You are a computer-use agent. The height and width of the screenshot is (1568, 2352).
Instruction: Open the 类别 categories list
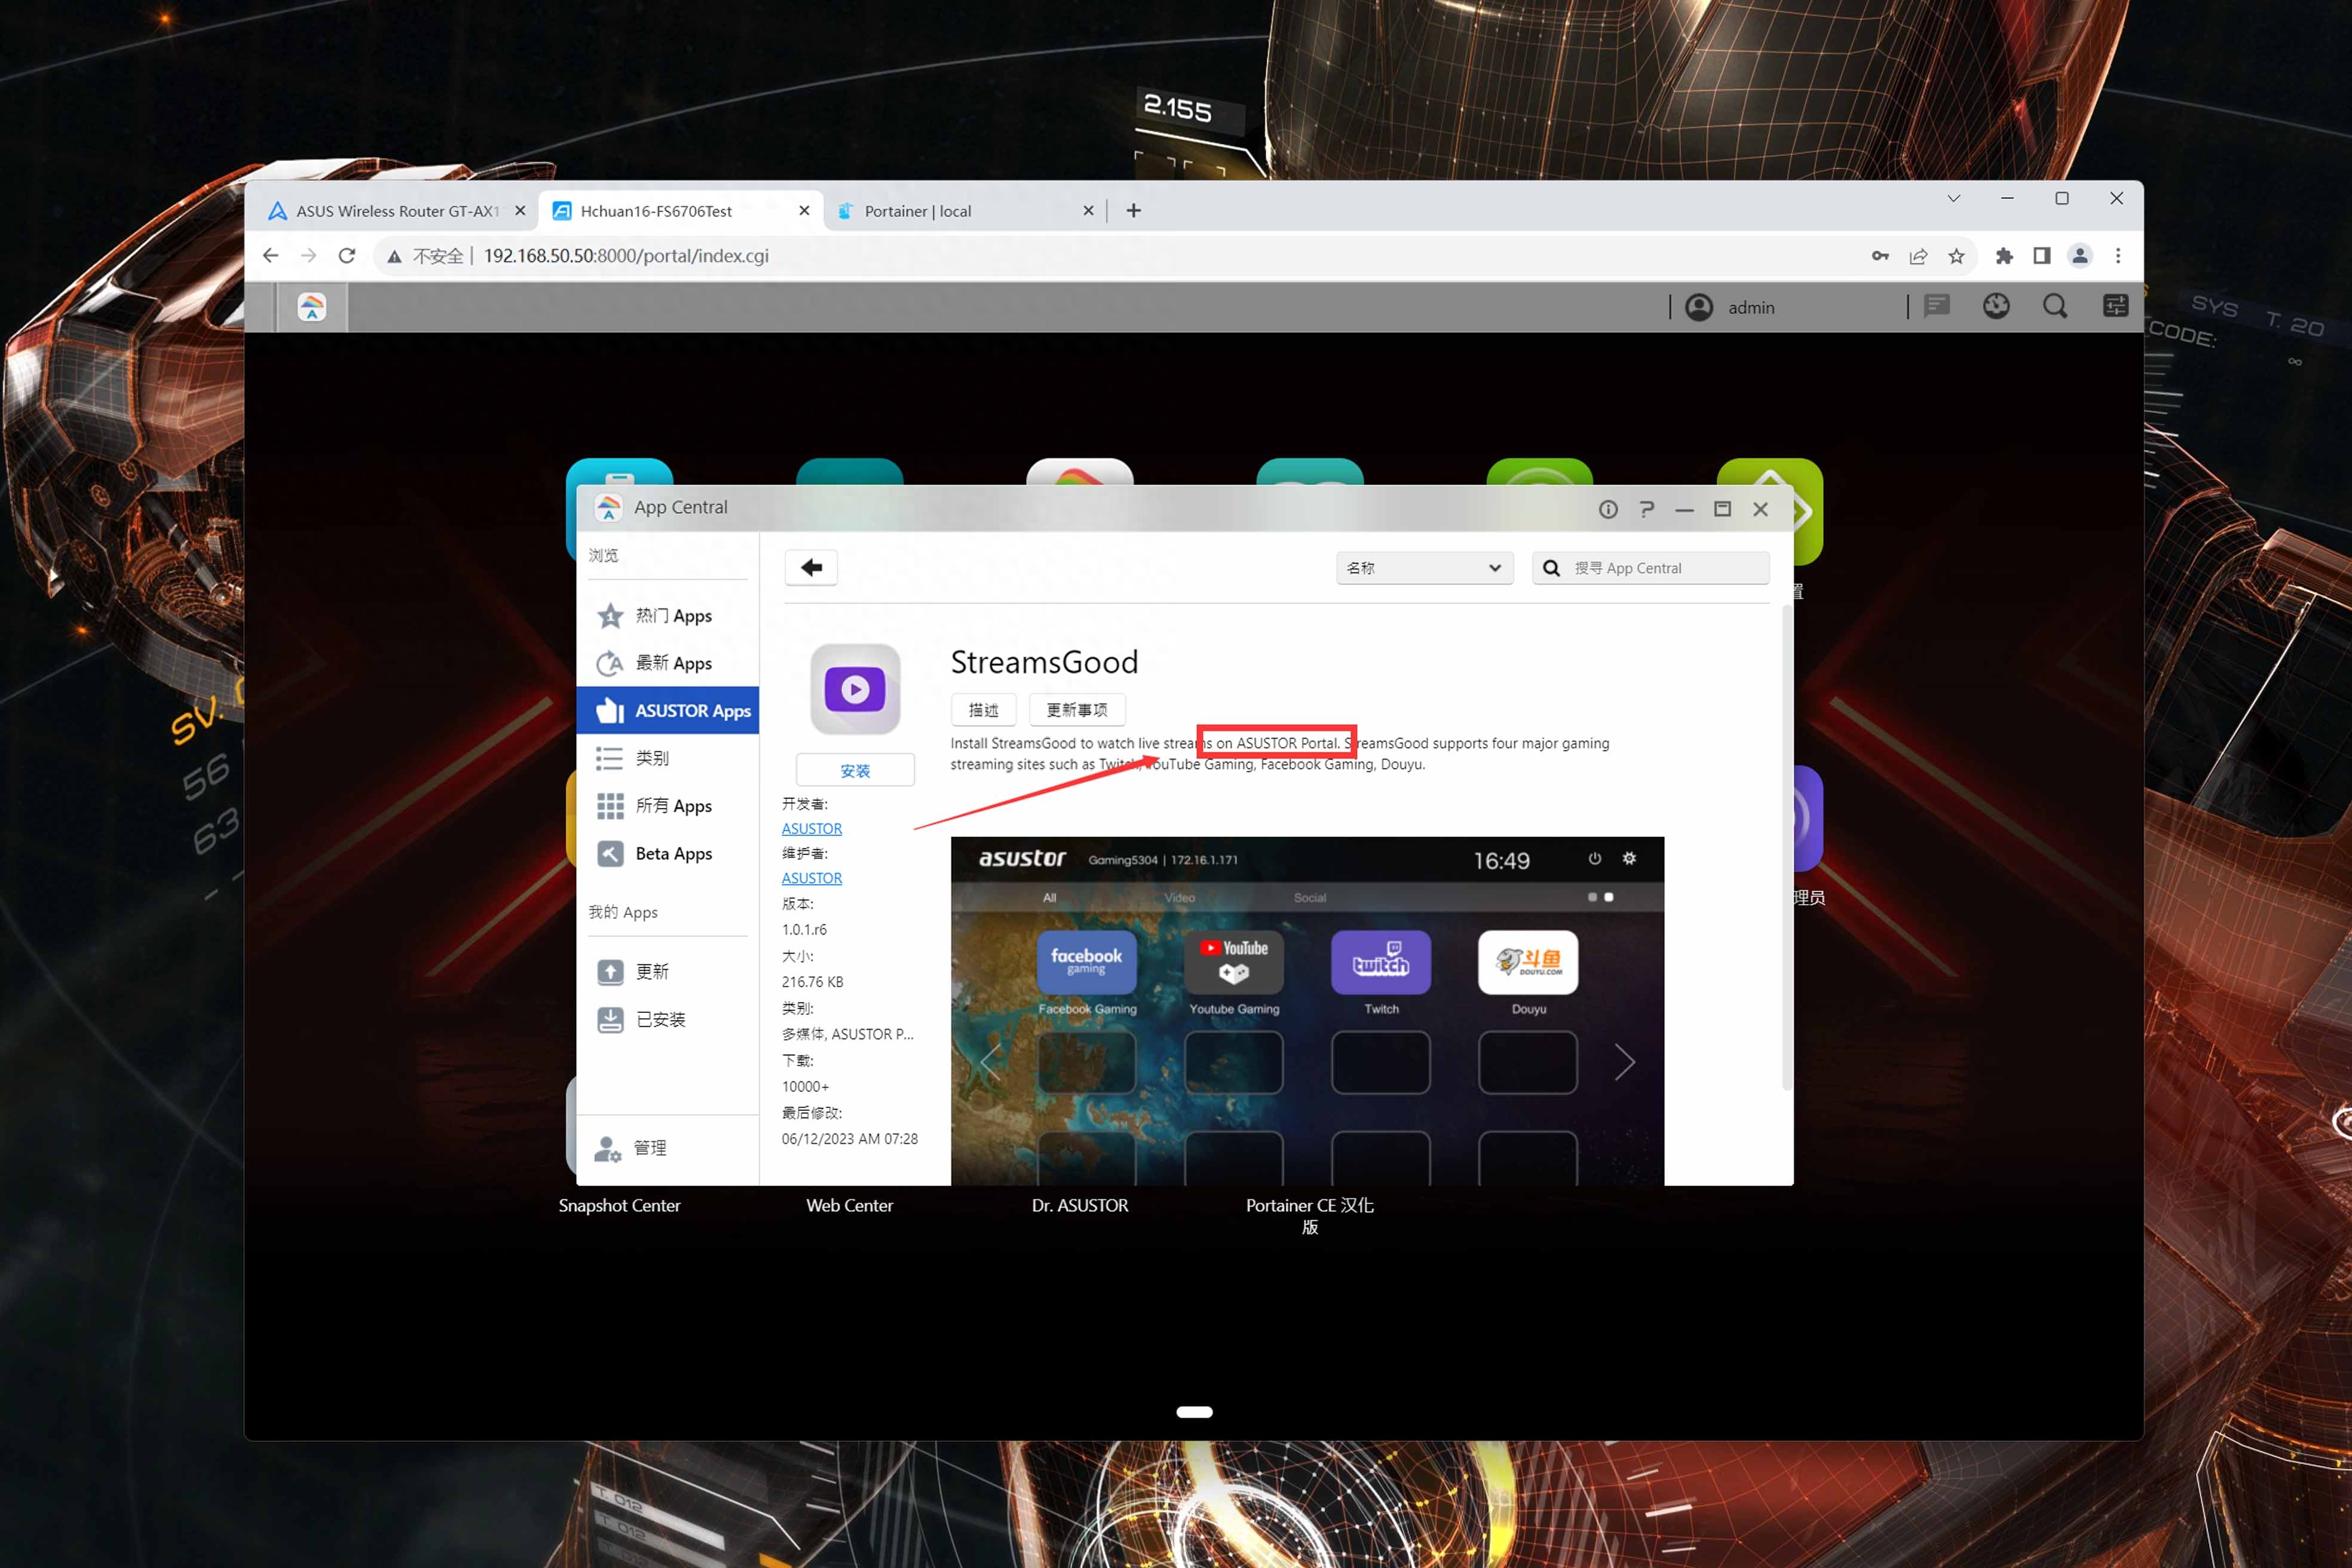click(x=667, y=758)
